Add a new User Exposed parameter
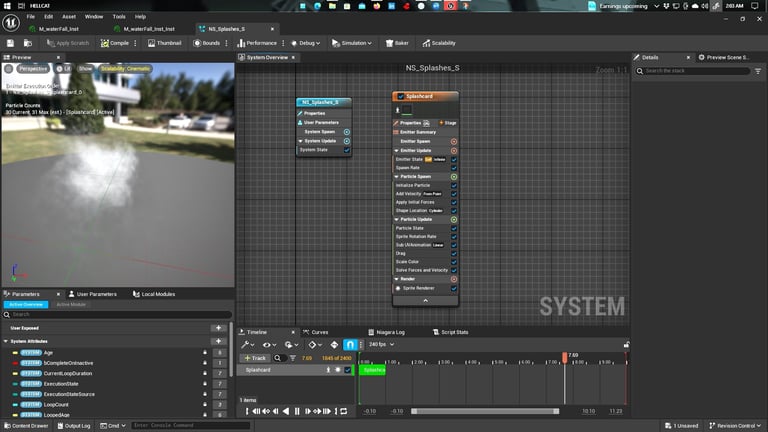Viewport: 768px width, 432px height. 218,328
